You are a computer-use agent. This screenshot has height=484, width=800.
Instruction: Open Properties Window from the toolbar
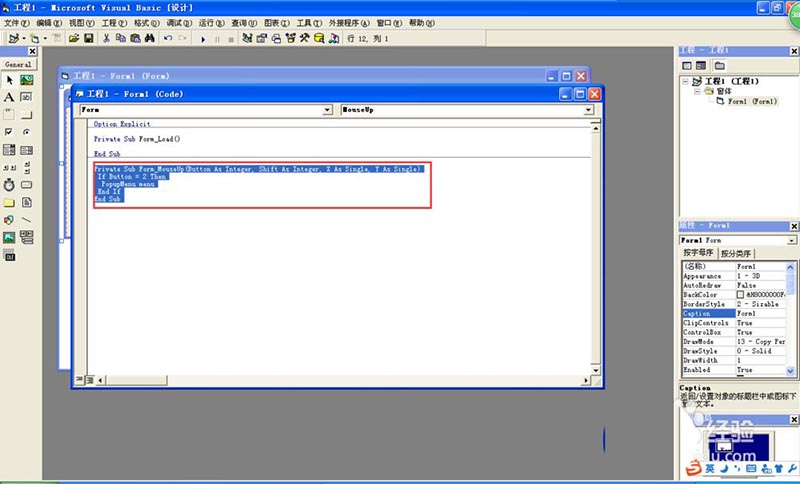pyautogui.click(x=262, y=38)
